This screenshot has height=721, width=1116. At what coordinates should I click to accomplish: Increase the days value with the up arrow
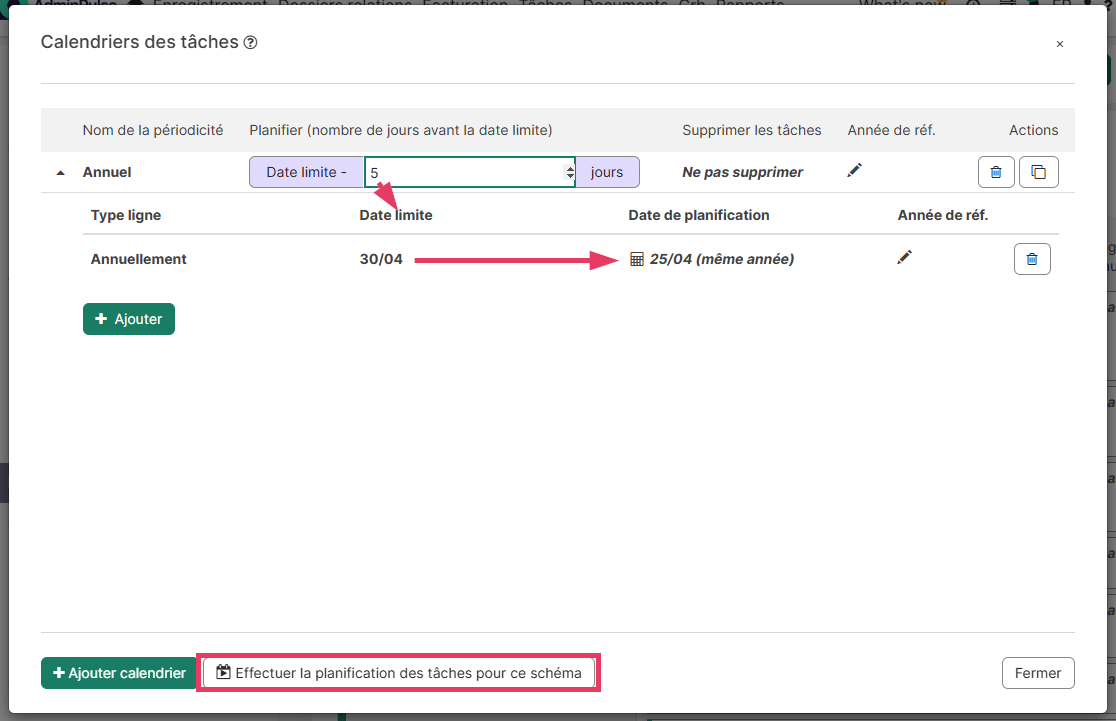pos(570,167)
